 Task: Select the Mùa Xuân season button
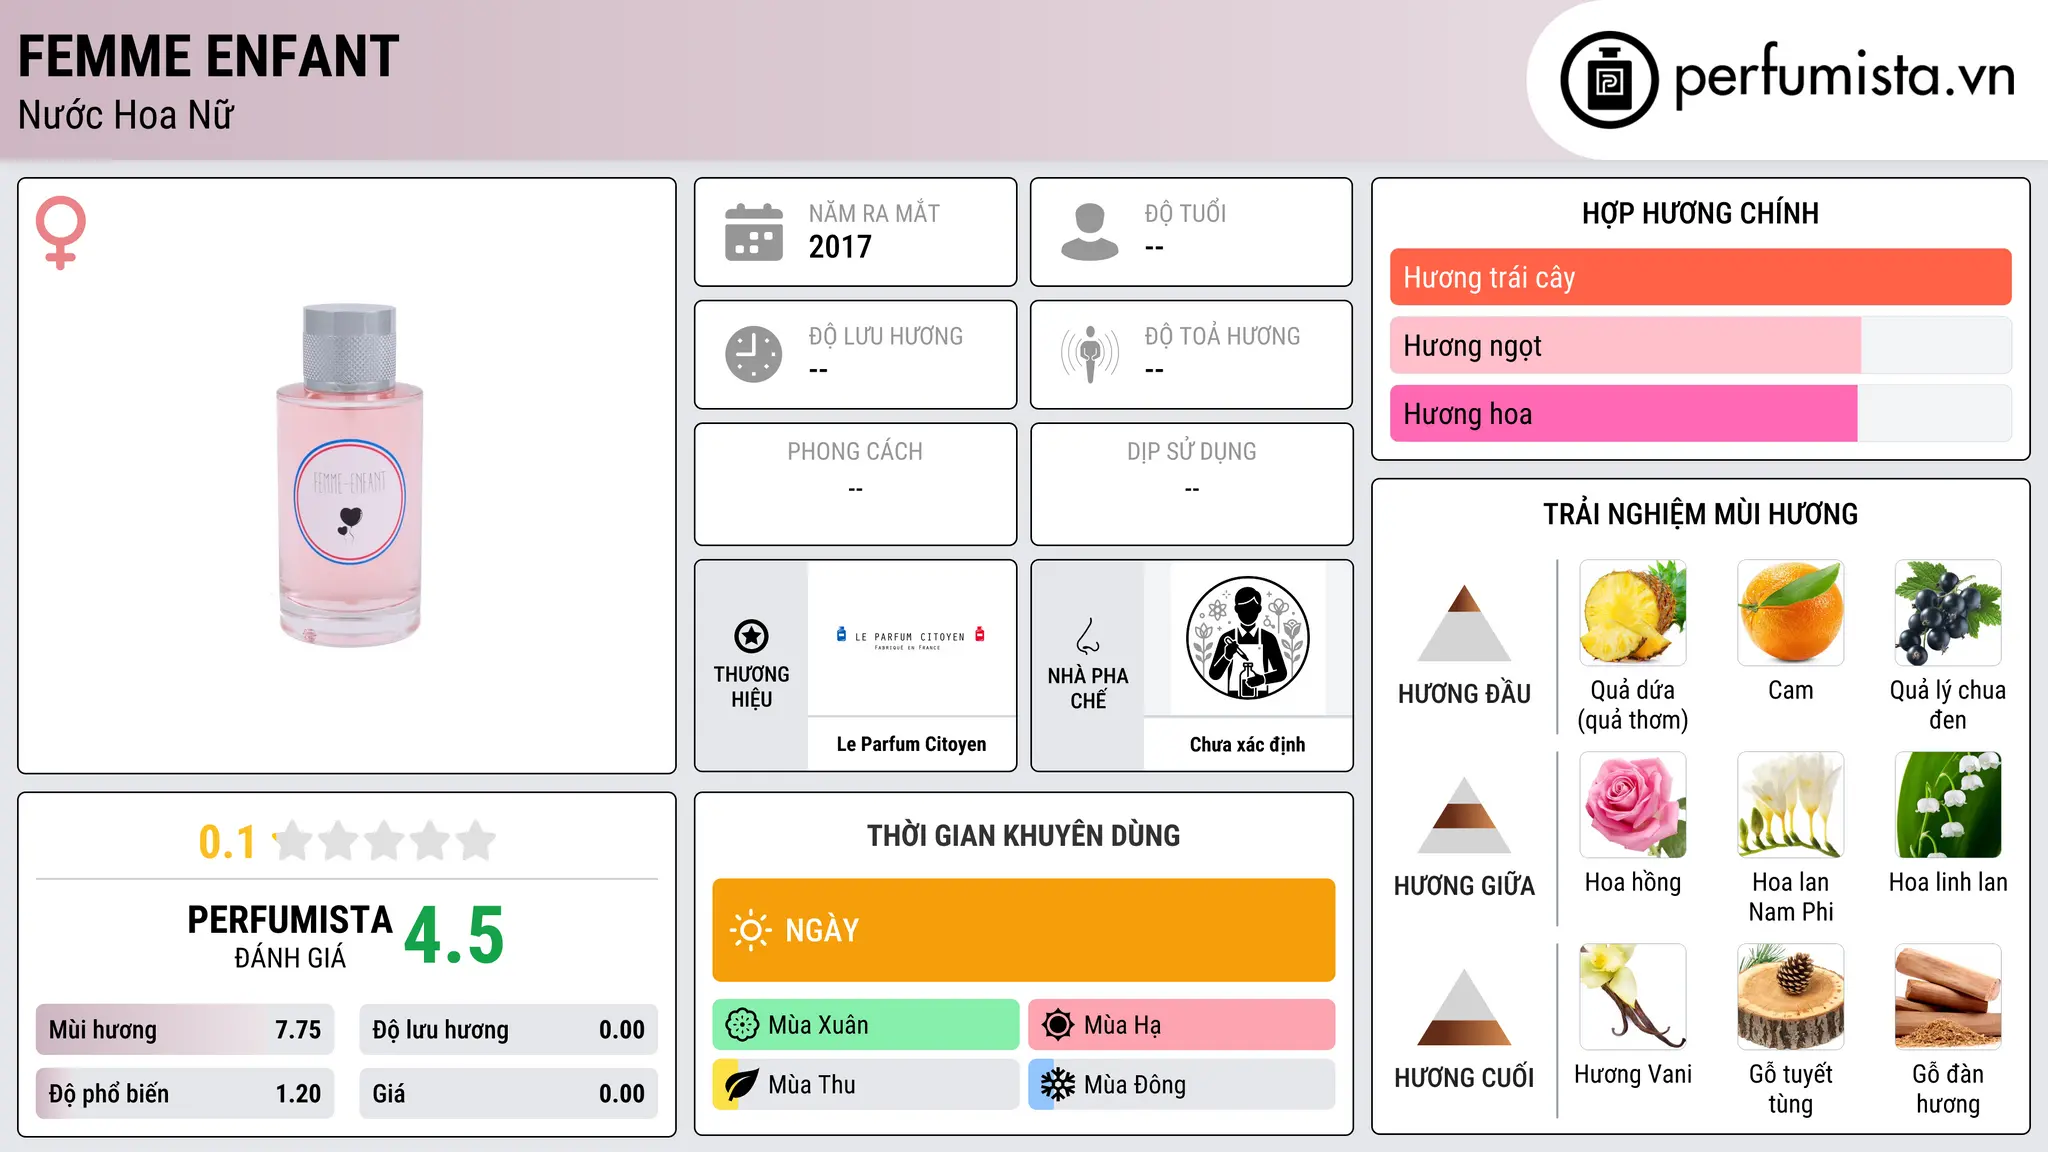coord(866,1025)
